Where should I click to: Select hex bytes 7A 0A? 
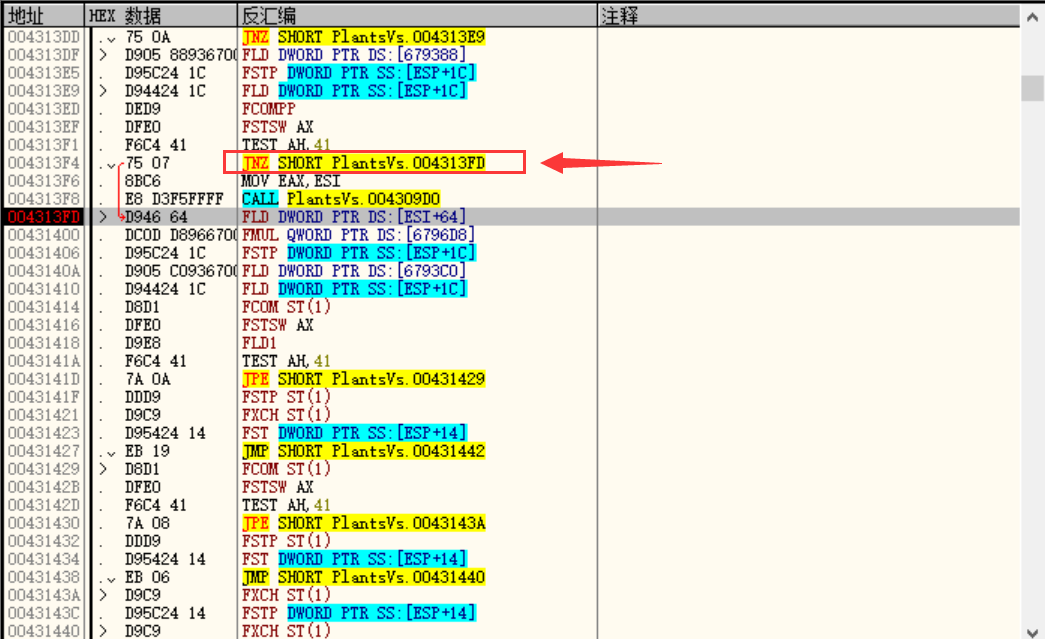(x=147, y=378)
